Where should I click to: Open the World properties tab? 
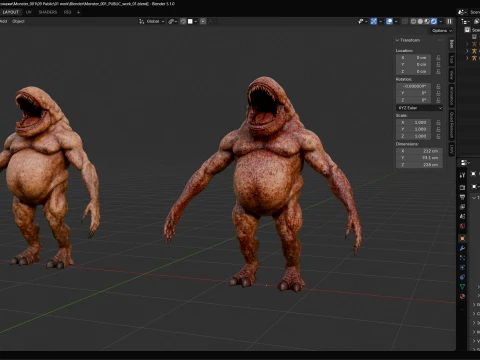pyautogui.click(x=462, y=226)
